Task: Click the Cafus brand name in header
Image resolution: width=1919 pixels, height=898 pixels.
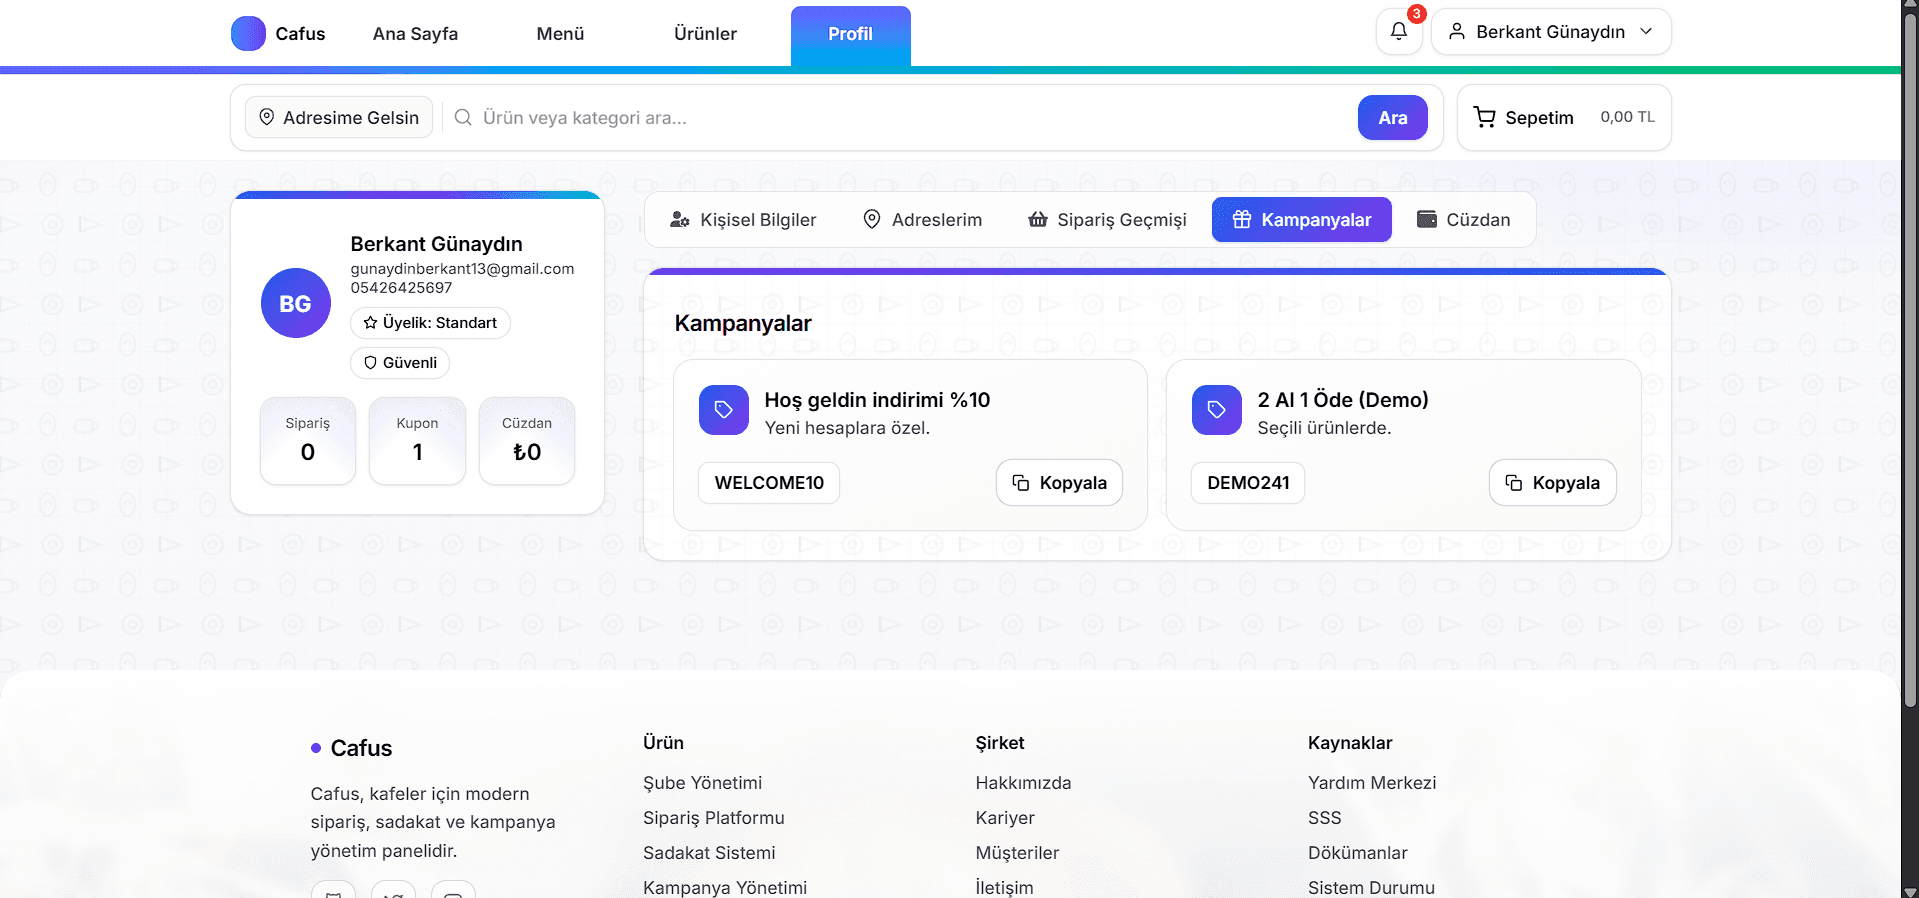Action: click(x=300, y=34)
